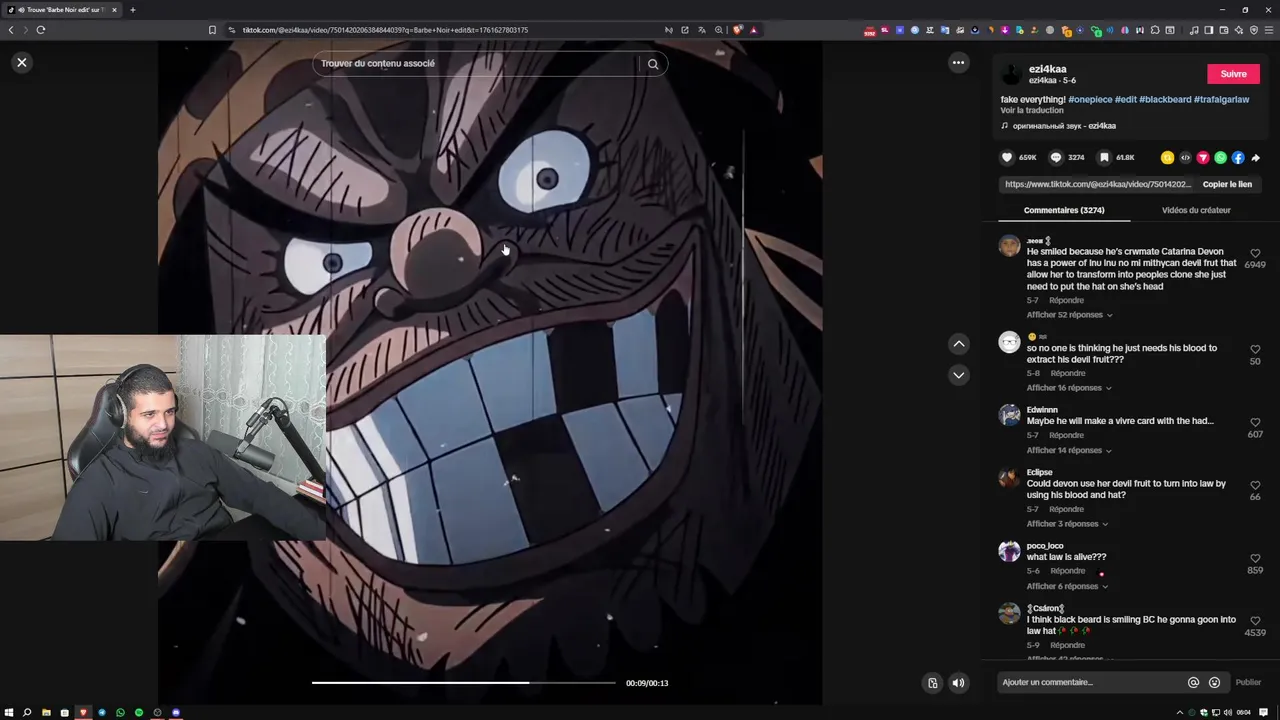The image size is (1280, 720).
Task: Expand 'Afficher 6 réponses'
Action: (x=1067, y=586)
